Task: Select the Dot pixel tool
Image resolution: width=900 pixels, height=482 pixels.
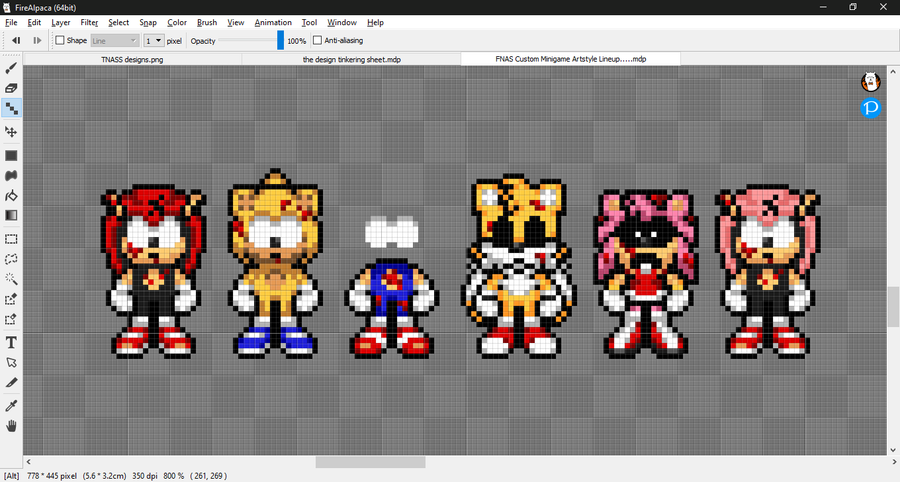Action: [11, 108]
